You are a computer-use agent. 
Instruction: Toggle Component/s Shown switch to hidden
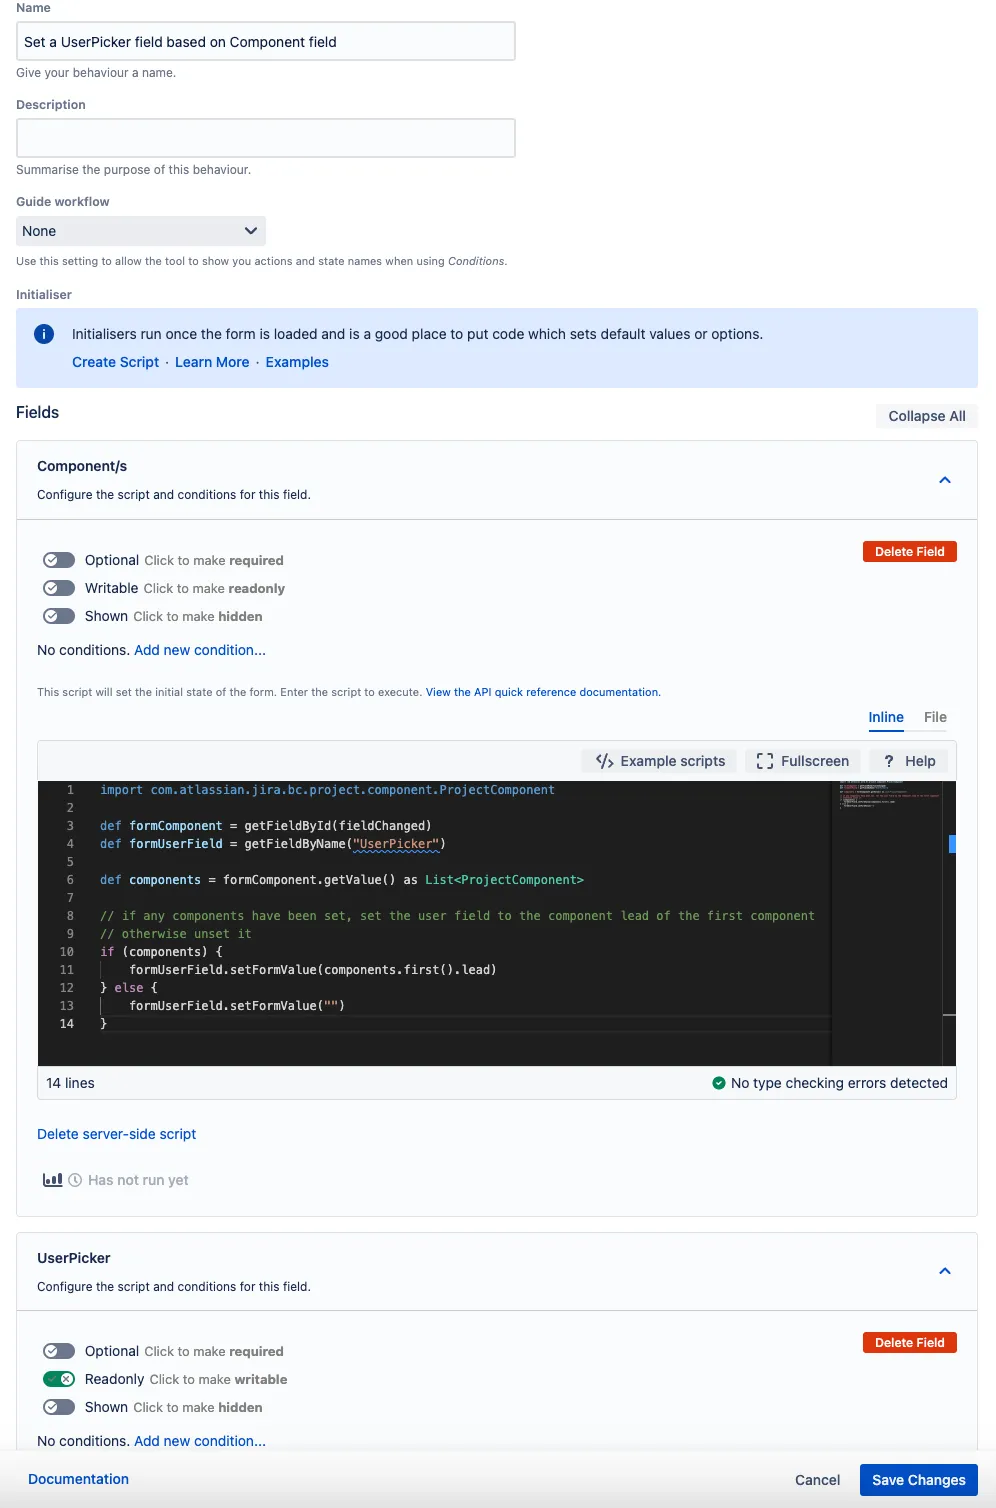coord(59,616)
